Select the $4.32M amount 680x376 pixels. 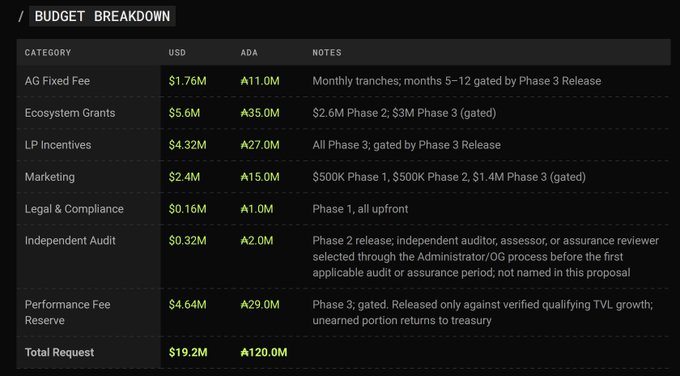pos(187,145)
